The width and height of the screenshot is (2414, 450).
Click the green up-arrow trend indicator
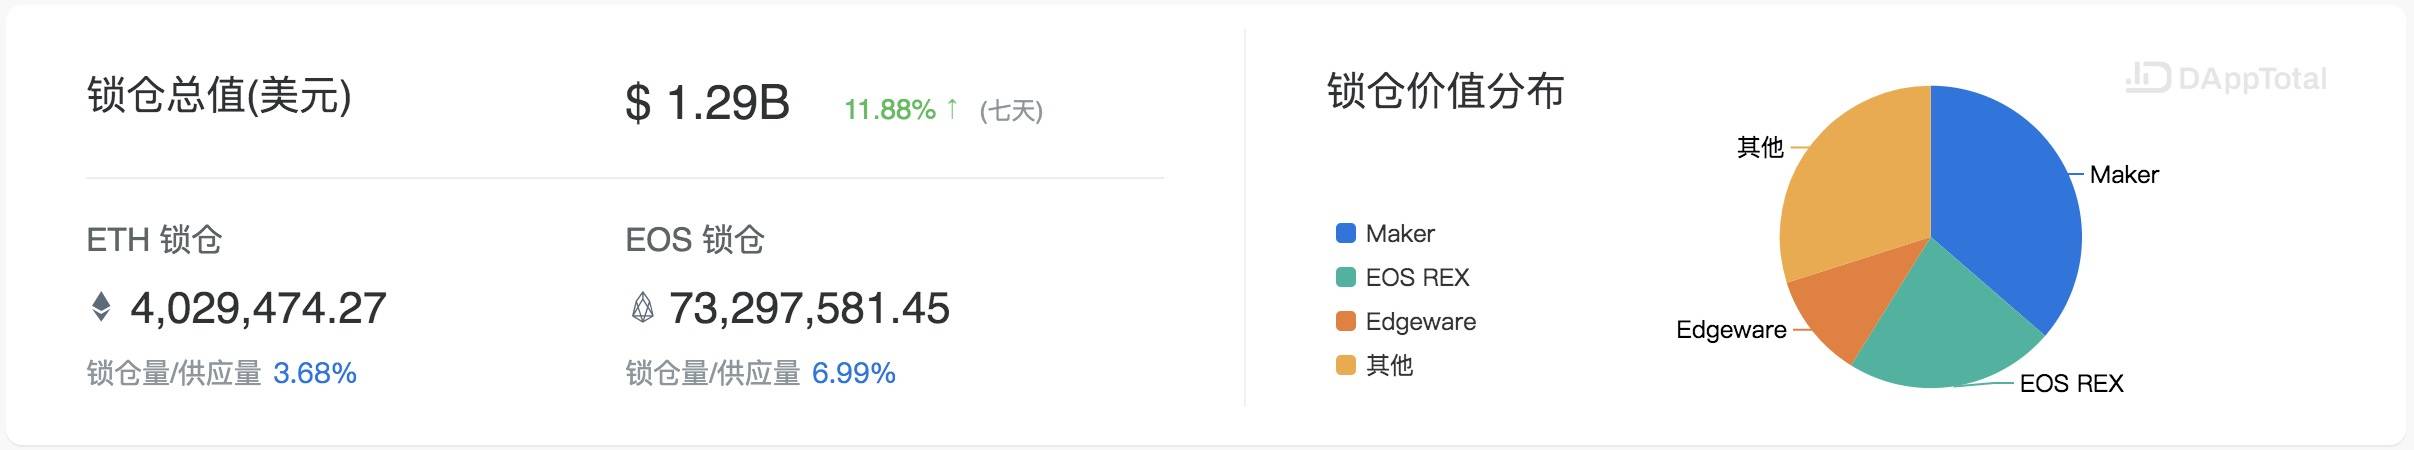point(951,108)
